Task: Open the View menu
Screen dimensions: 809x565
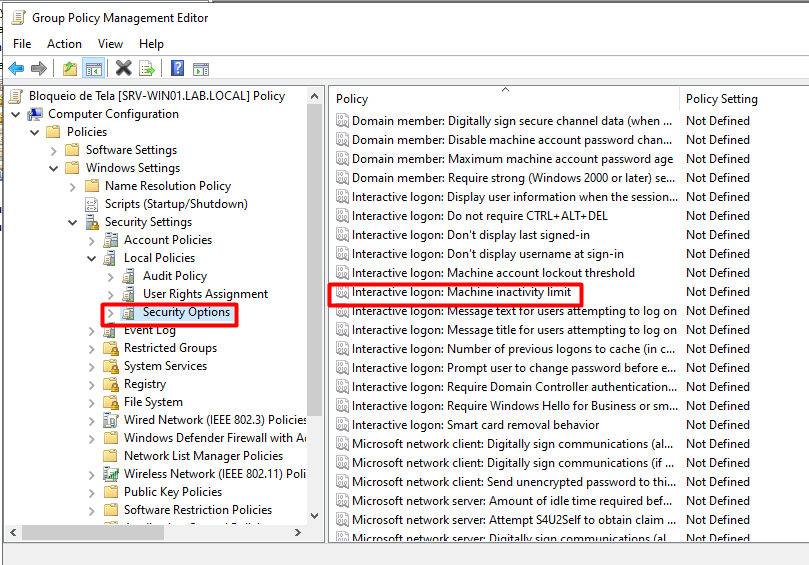Action: click(110, 44)
